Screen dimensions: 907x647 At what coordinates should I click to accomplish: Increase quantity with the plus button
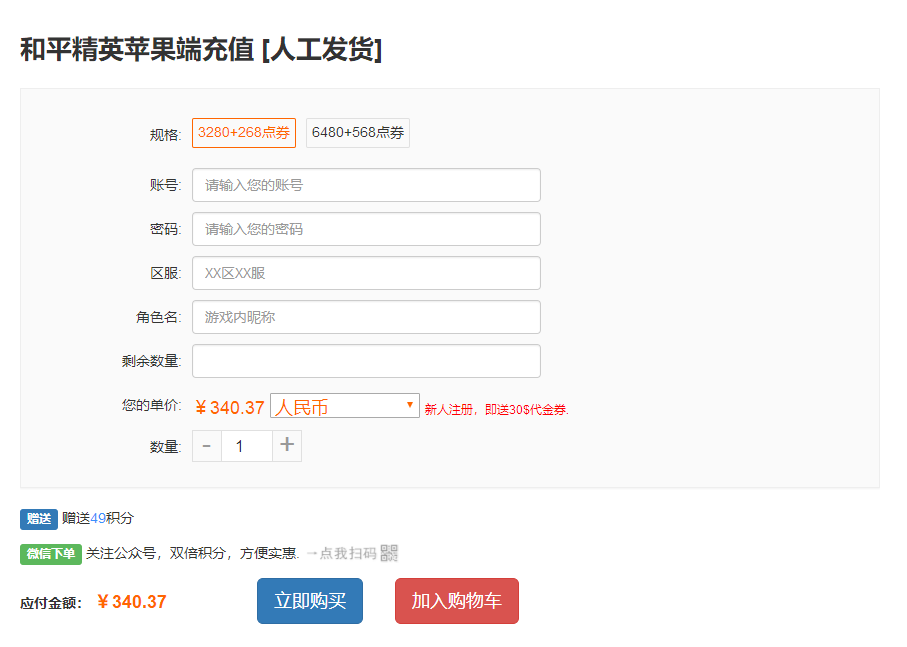coord(287,446)
